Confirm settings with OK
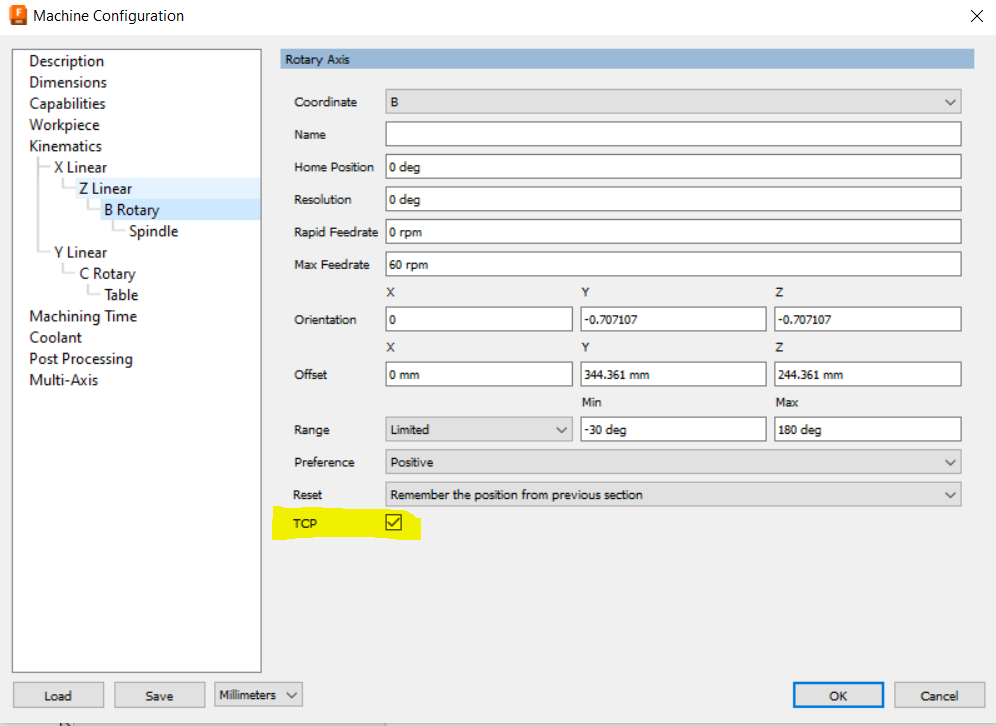The image size is (996, 726). 838,694
